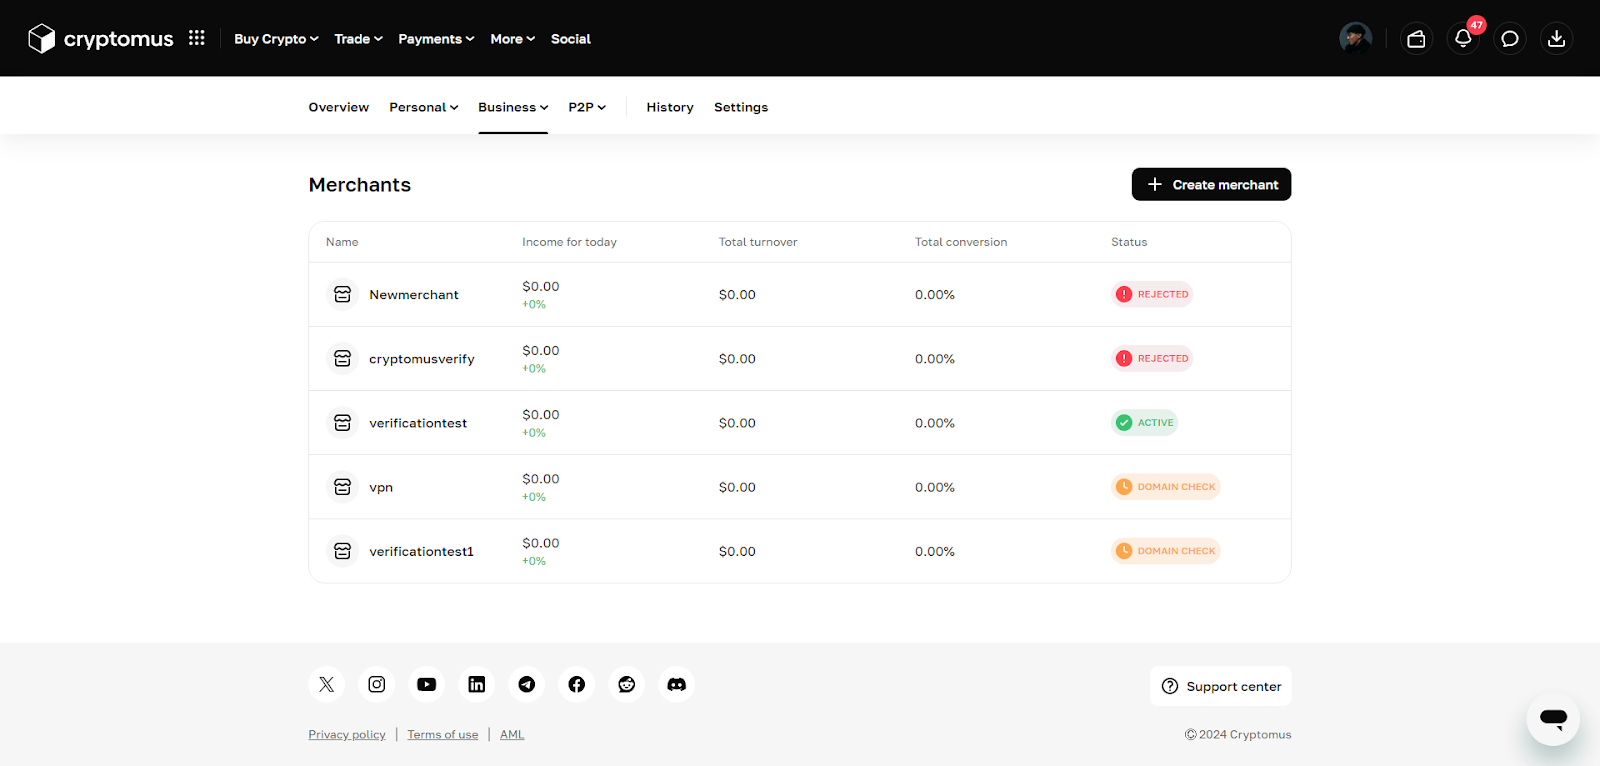Open the chat messages icon
The image size is (1600, 766).
(1510, 39)
